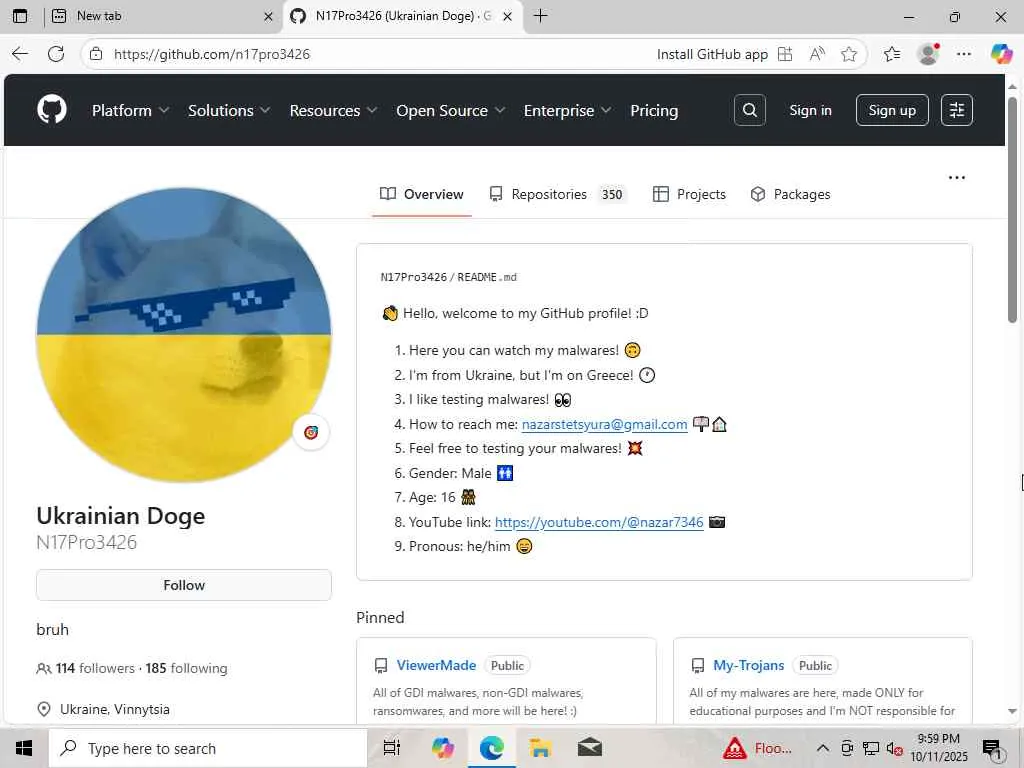Open a new browser tab with plus
The image size is (1024, 768).
tap(540, 16)
